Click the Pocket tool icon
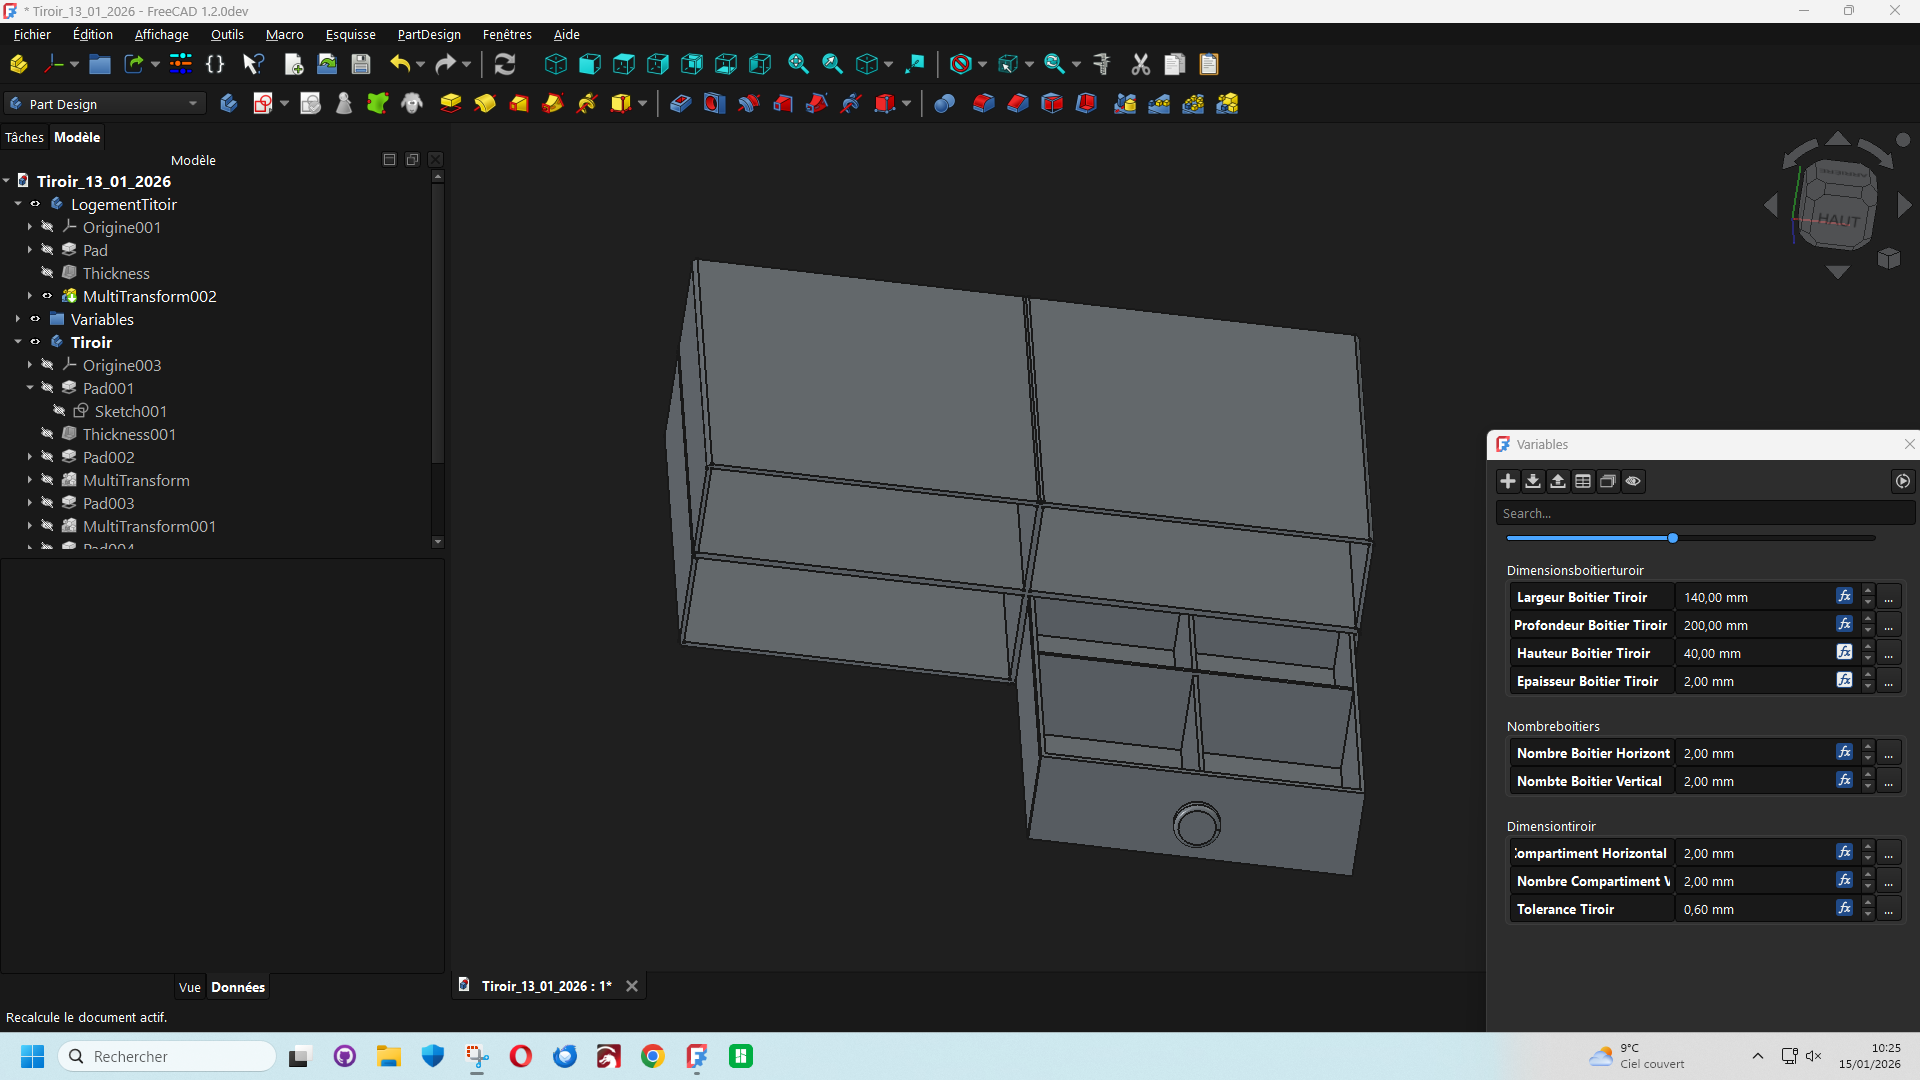 680,103
